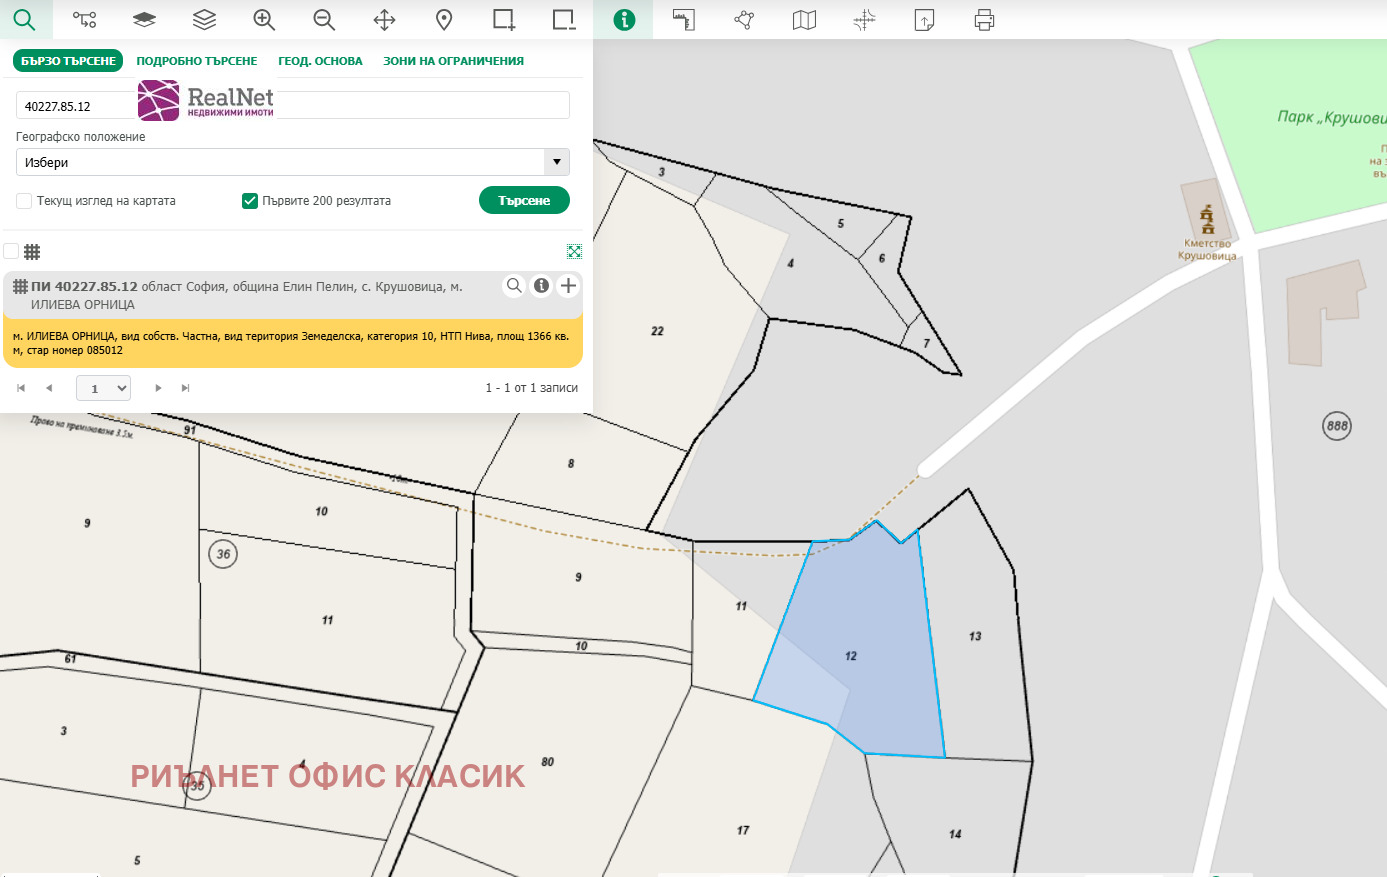The height and width of the screenshot is (877, 1387).
Task: Zoom to parcel 40227.85.12 result
Action: 514,286
